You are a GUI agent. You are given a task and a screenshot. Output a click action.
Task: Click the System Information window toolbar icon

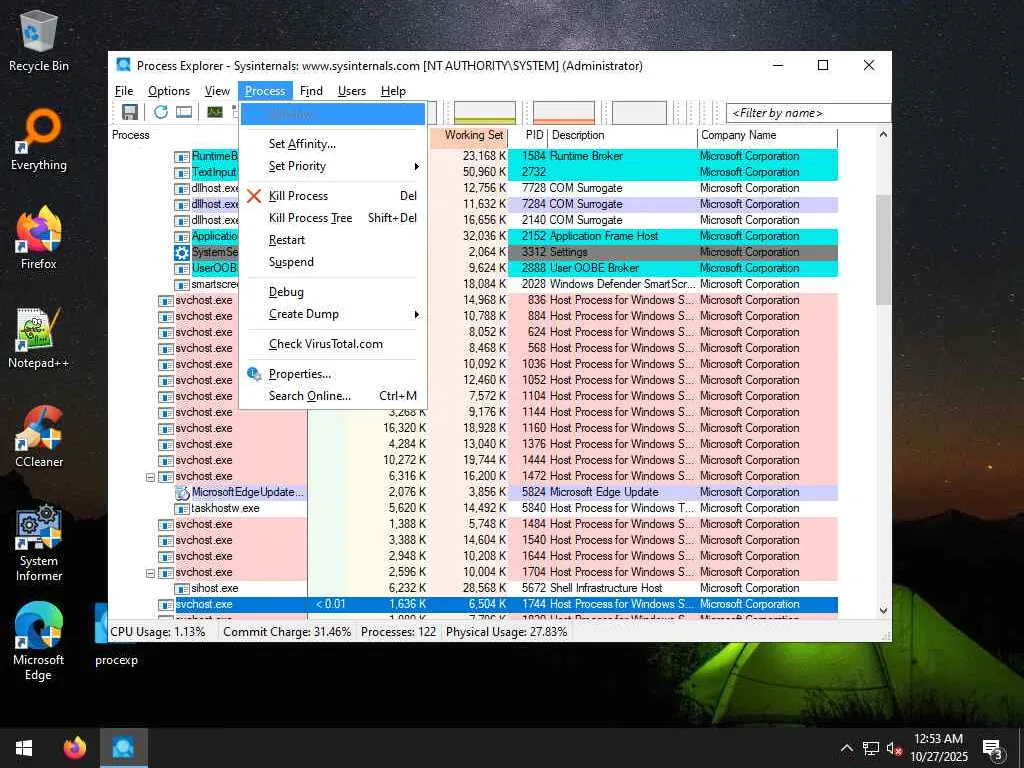click(x=184, y=112)
